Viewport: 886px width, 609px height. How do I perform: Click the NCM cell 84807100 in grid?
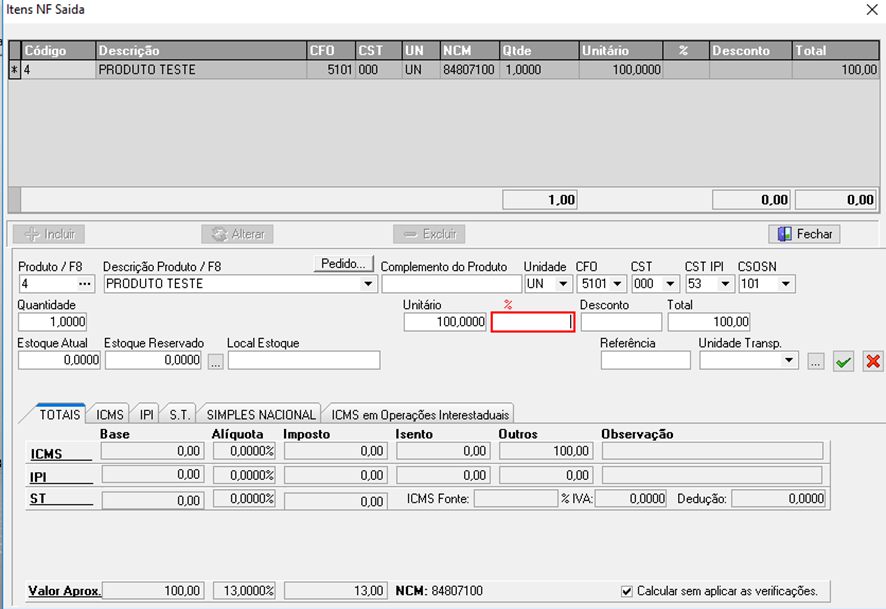470,69
